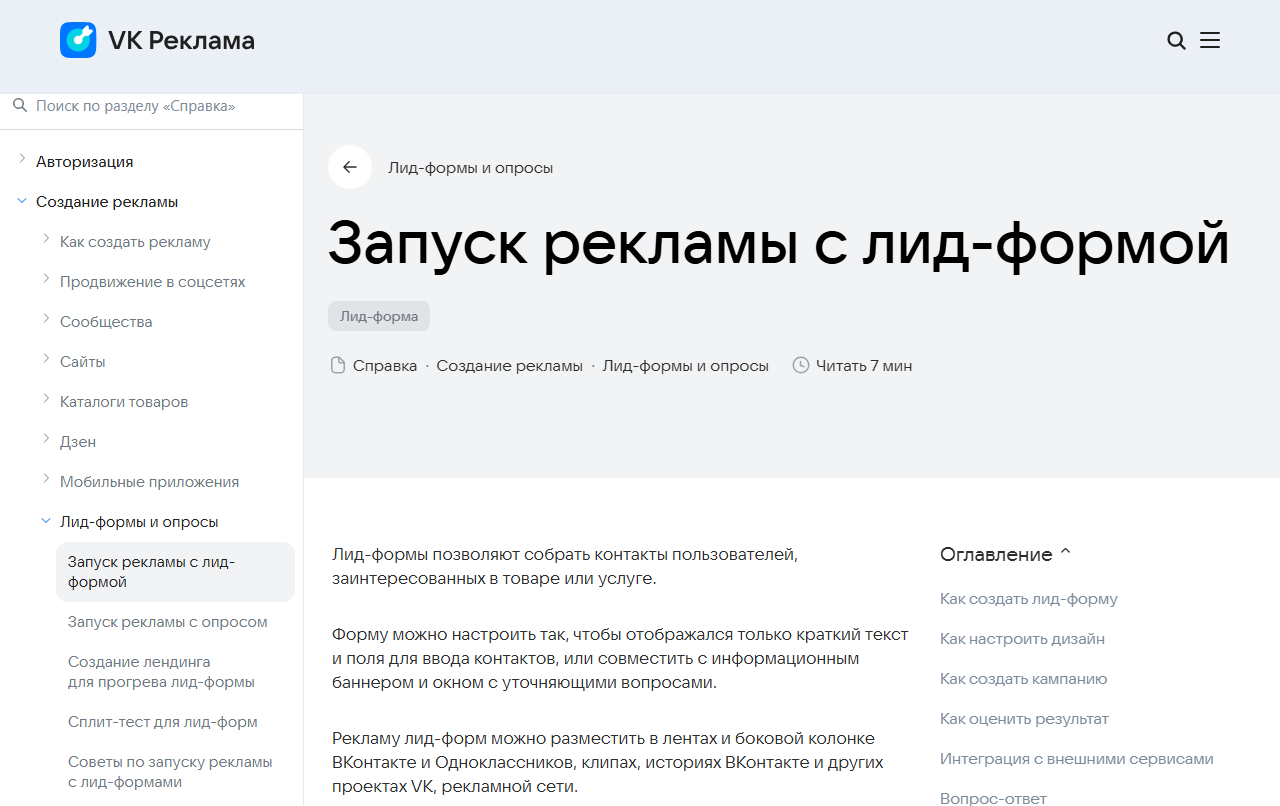Click the magnifier icon in sidebar search
The width and height of the screenshot is (1280, 806).
20,105
